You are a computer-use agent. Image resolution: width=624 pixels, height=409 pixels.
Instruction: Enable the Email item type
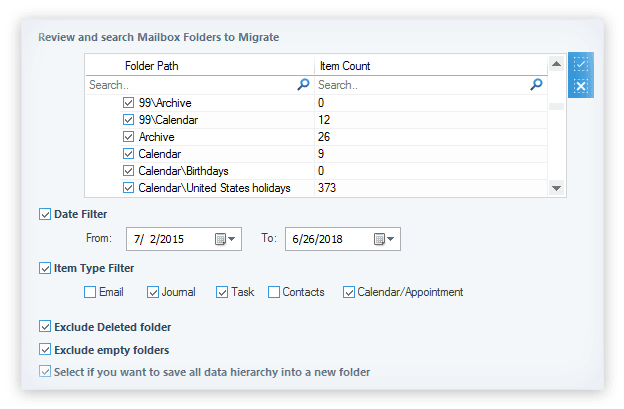pos(91,292)
